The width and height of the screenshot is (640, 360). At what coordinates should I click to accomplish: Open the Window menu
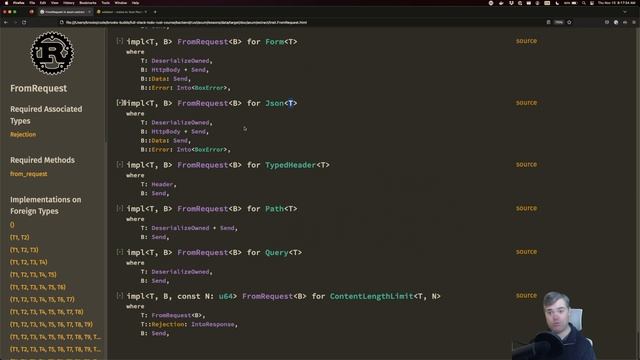point(120,3)
